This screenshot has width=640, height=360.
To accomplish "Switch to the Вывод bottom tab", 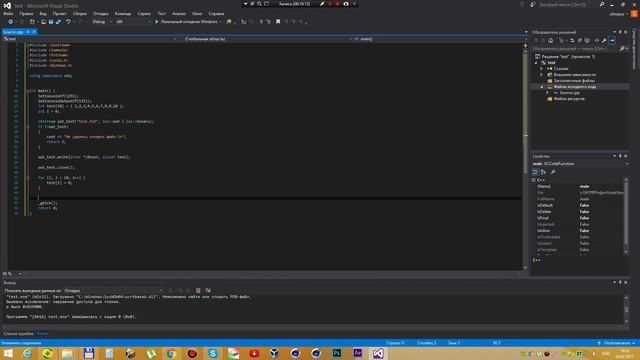I will (42, 333).
